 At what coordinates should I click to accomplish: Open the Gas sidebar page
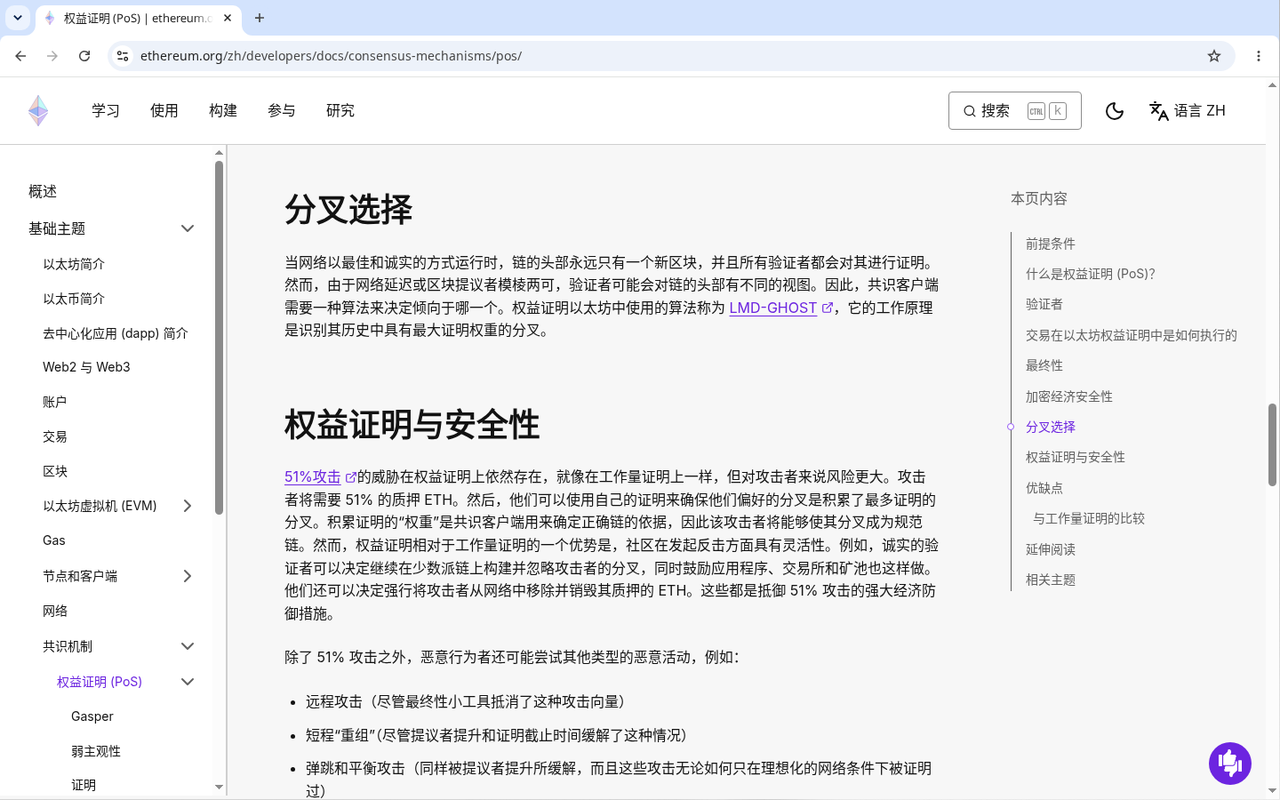54,541
